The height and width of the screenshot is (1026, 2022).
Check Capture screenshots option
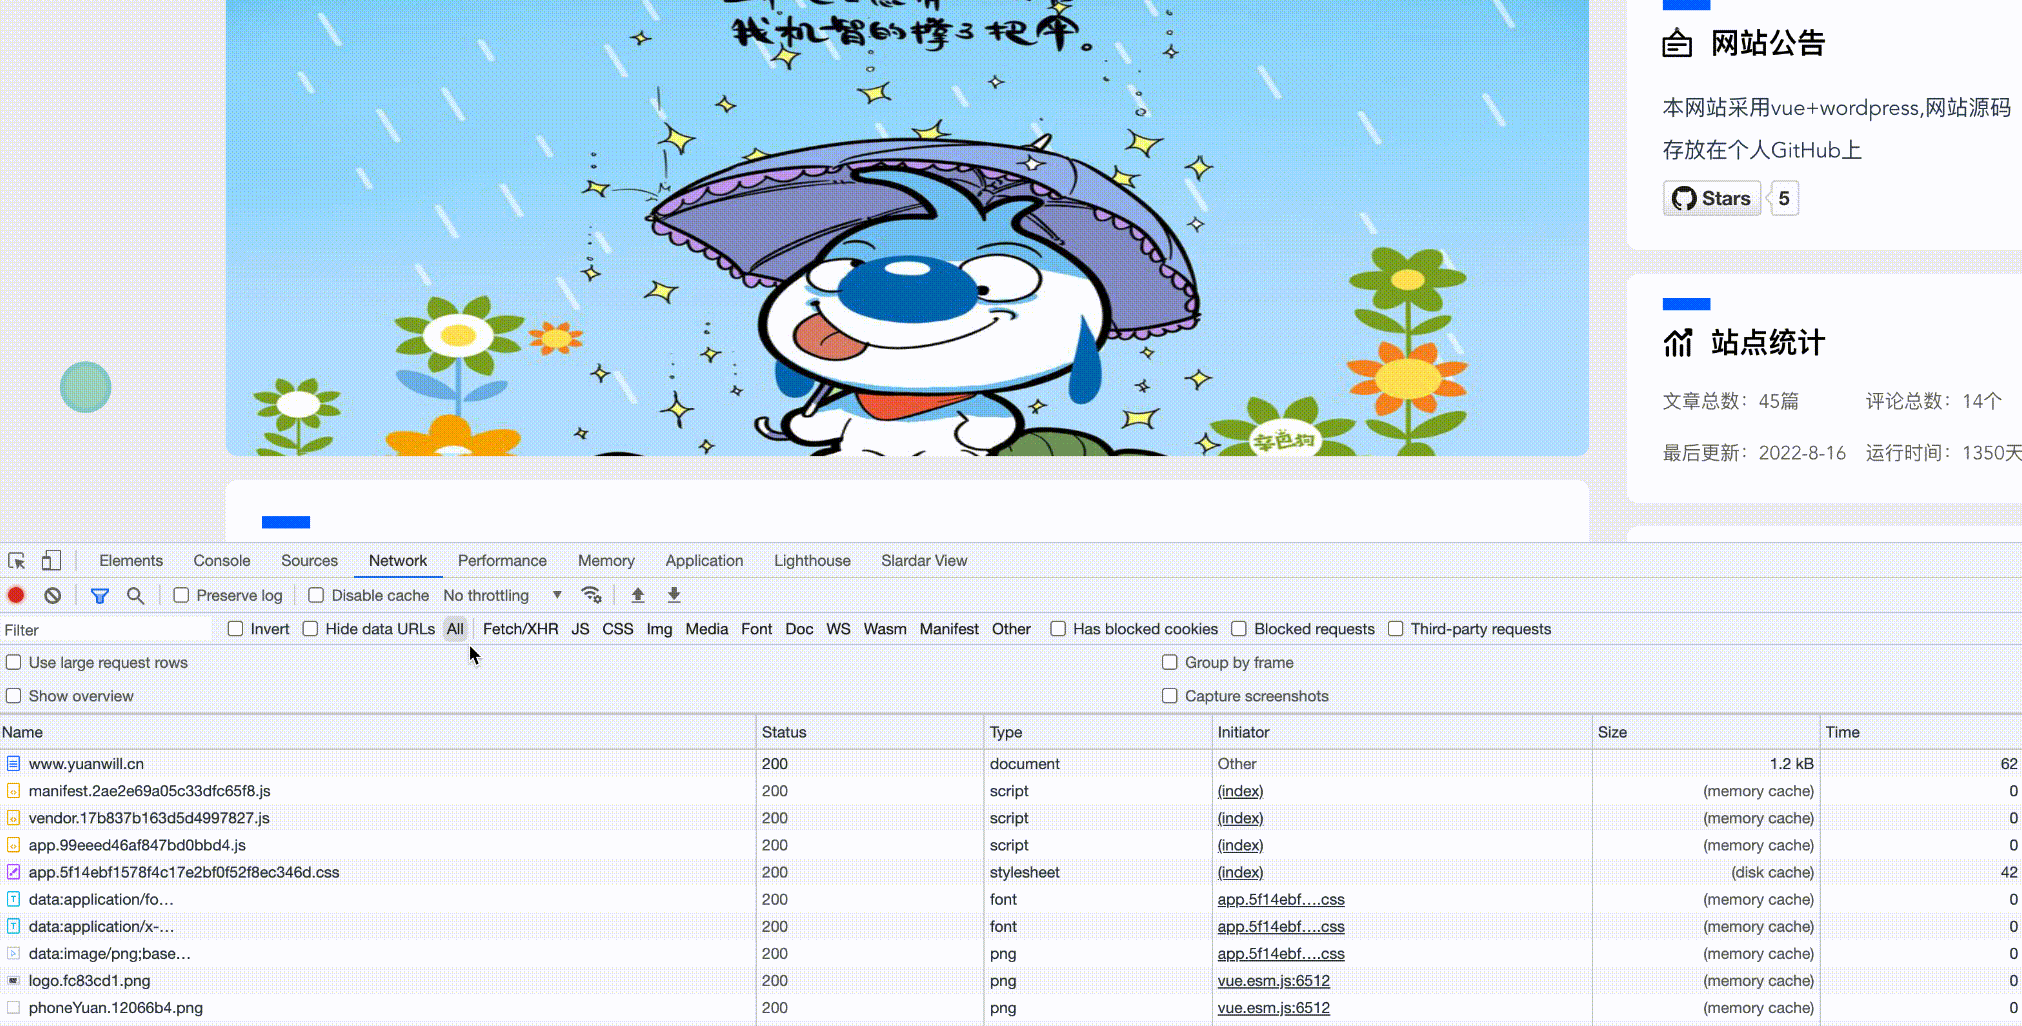1170,696
